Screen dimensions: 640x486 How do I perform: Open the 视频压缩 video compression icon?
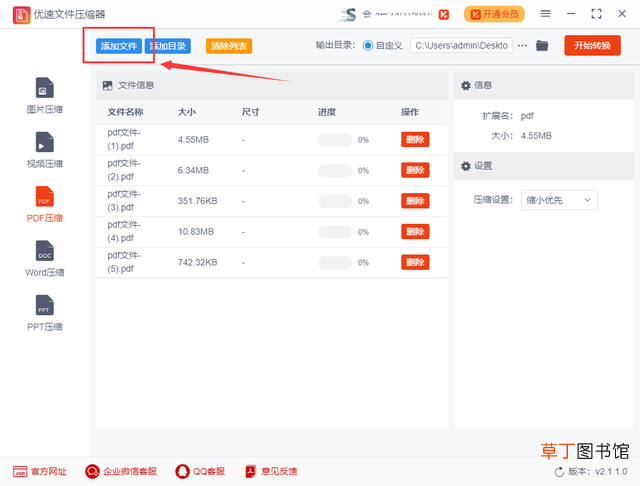[x=44, y=142]
